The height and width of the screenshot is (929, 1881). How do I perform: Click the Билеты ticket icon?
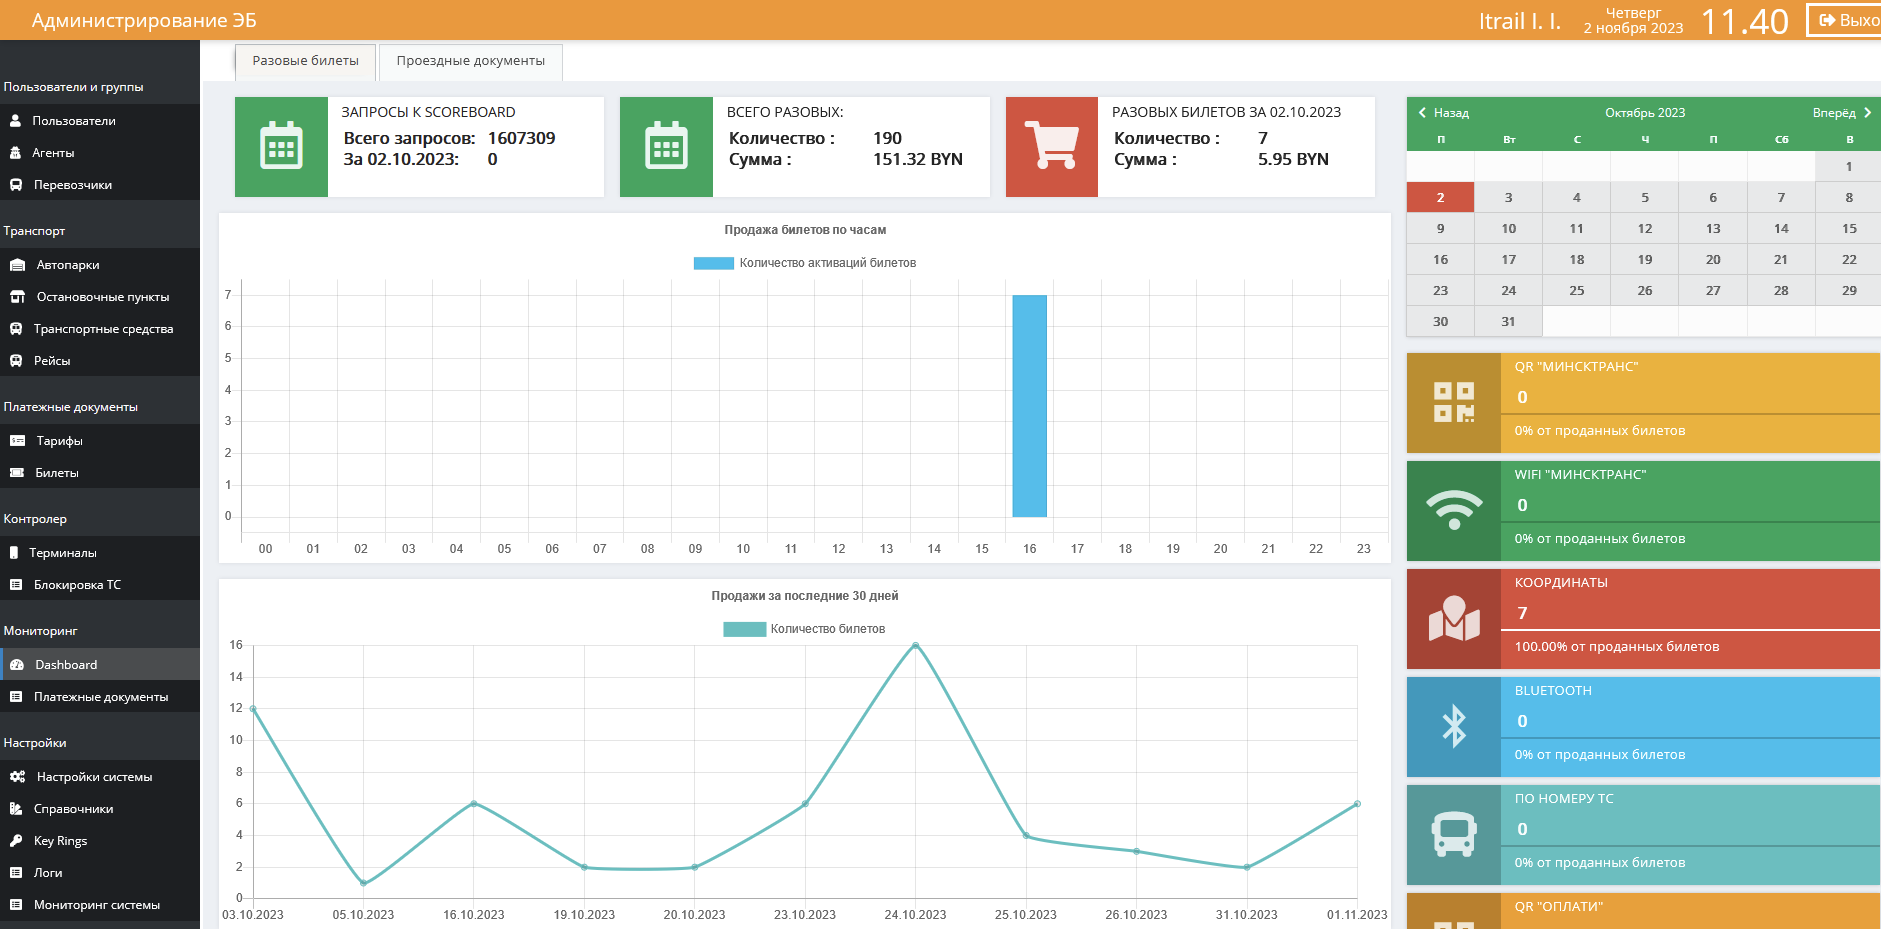coord(17,473)
